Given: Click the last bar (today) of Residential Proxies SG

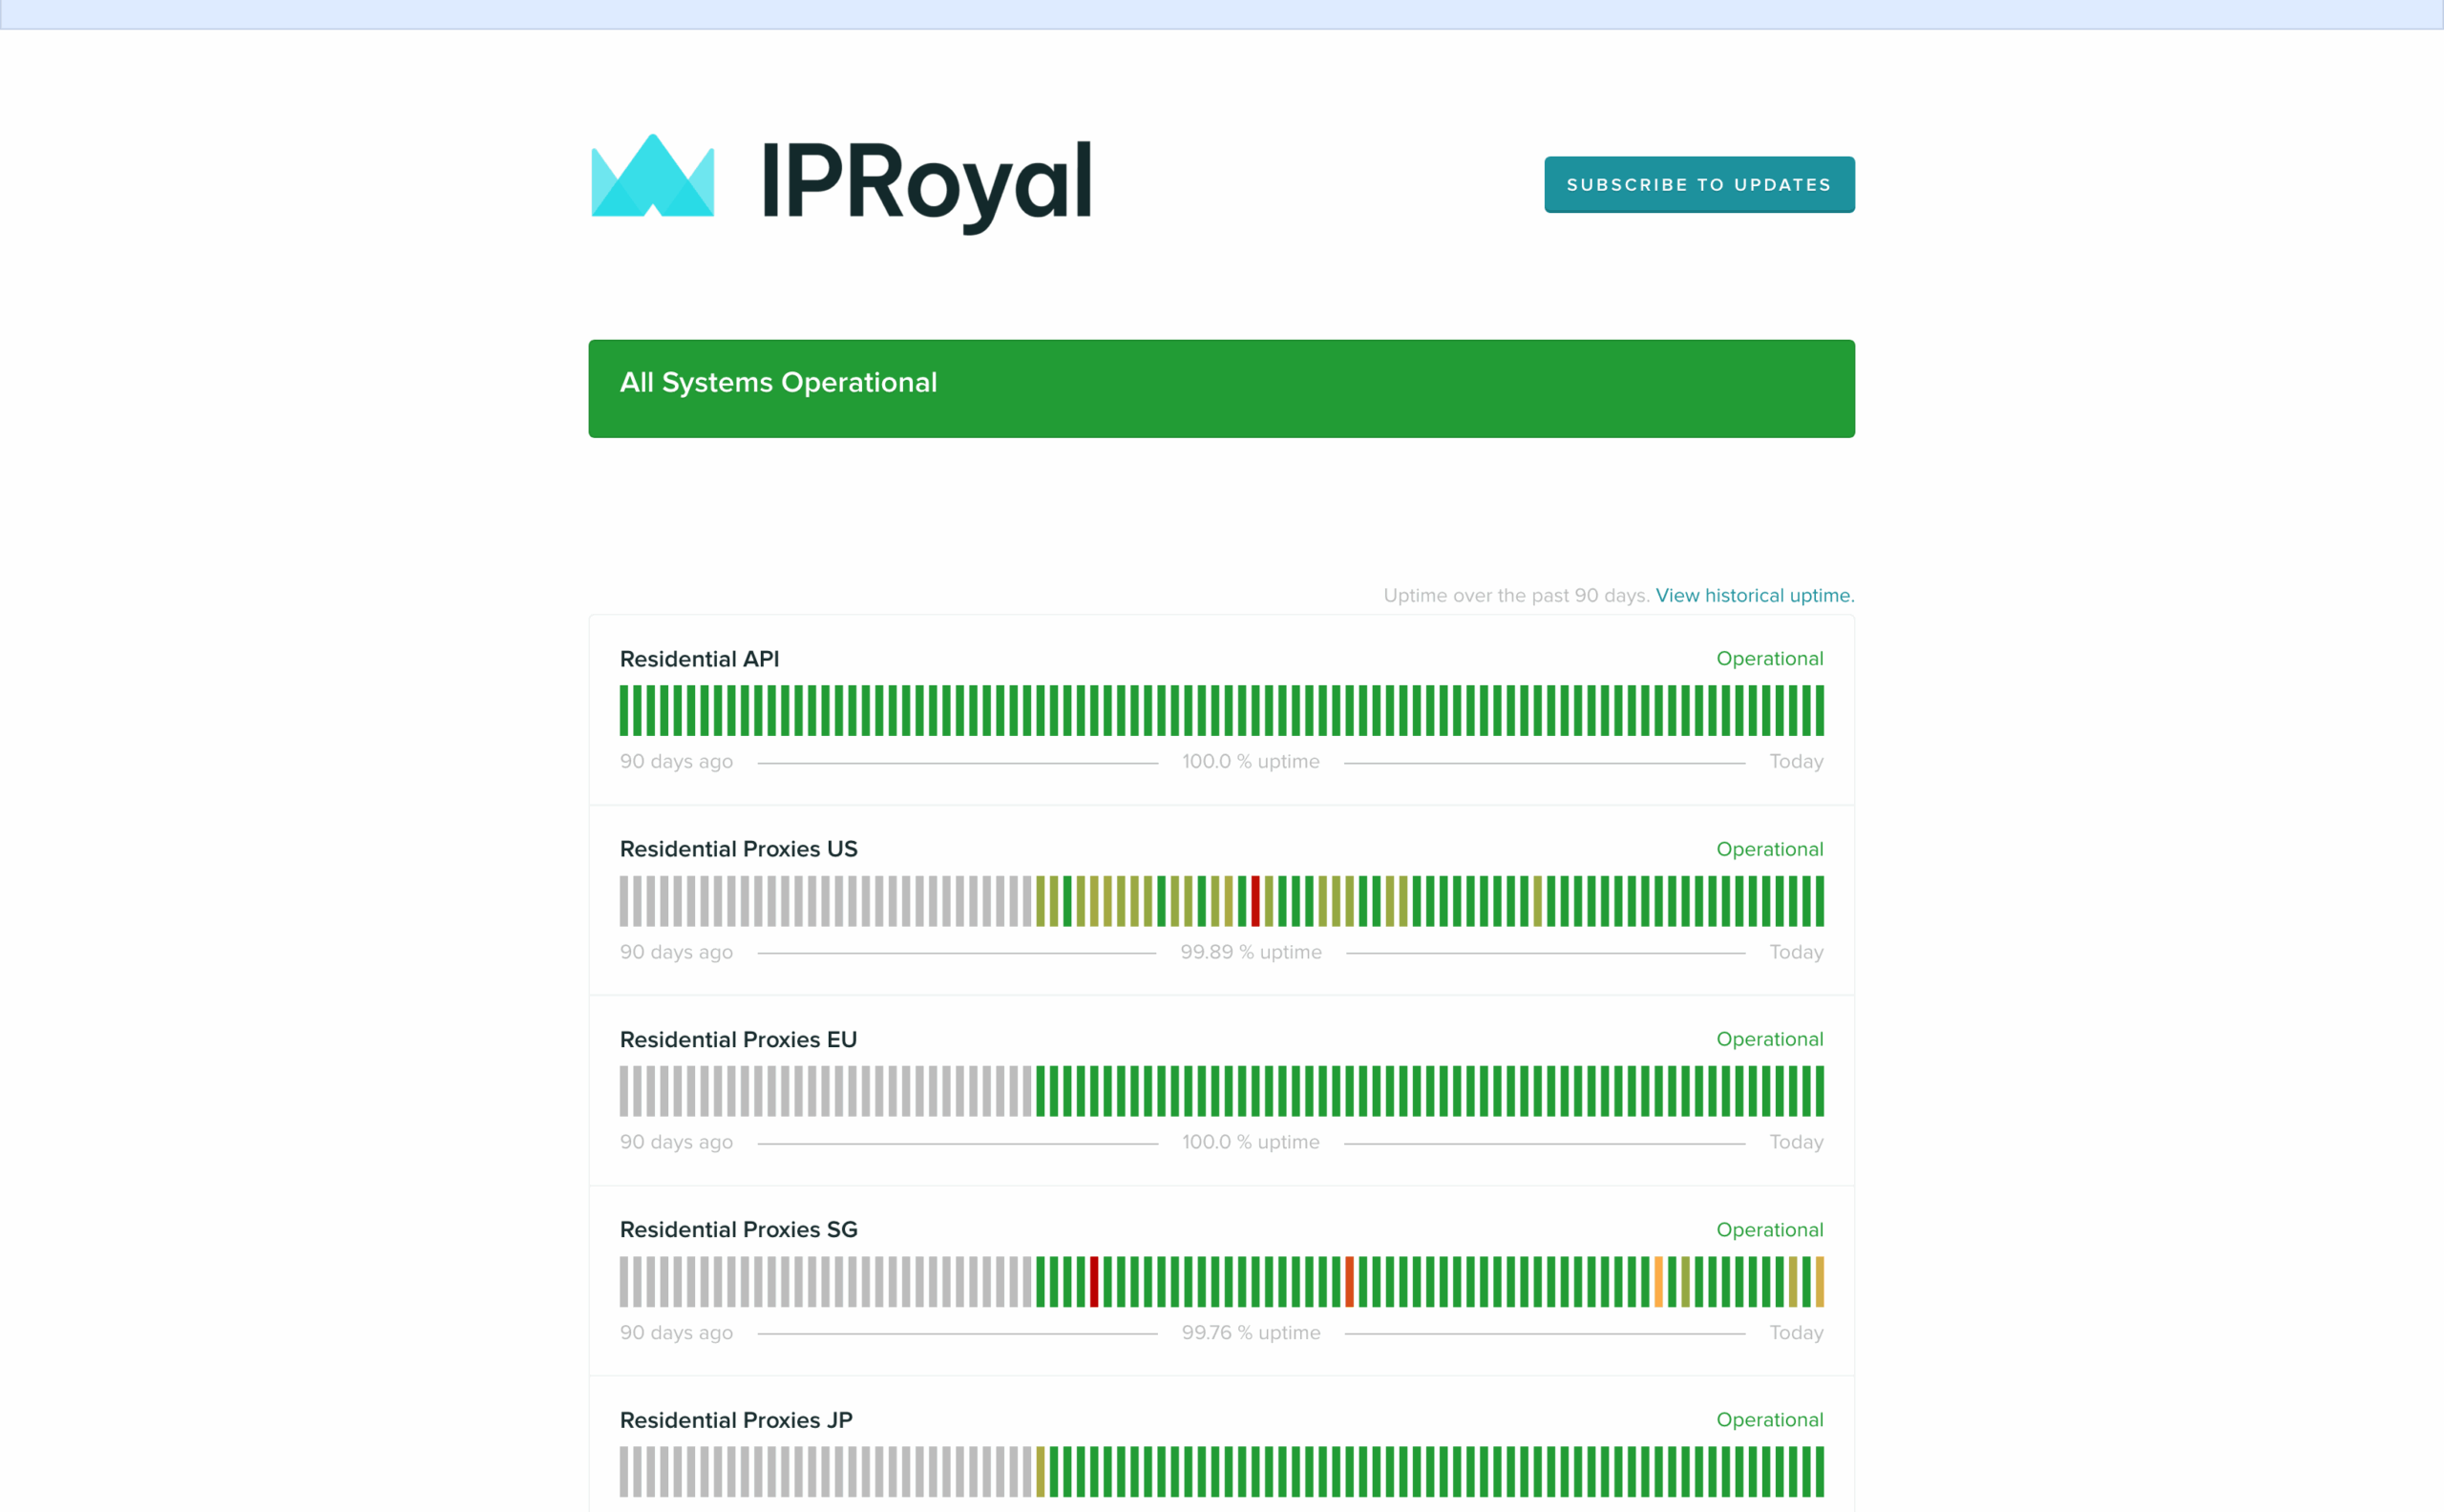Looking at the screenshot, I should [1819, 1282].
